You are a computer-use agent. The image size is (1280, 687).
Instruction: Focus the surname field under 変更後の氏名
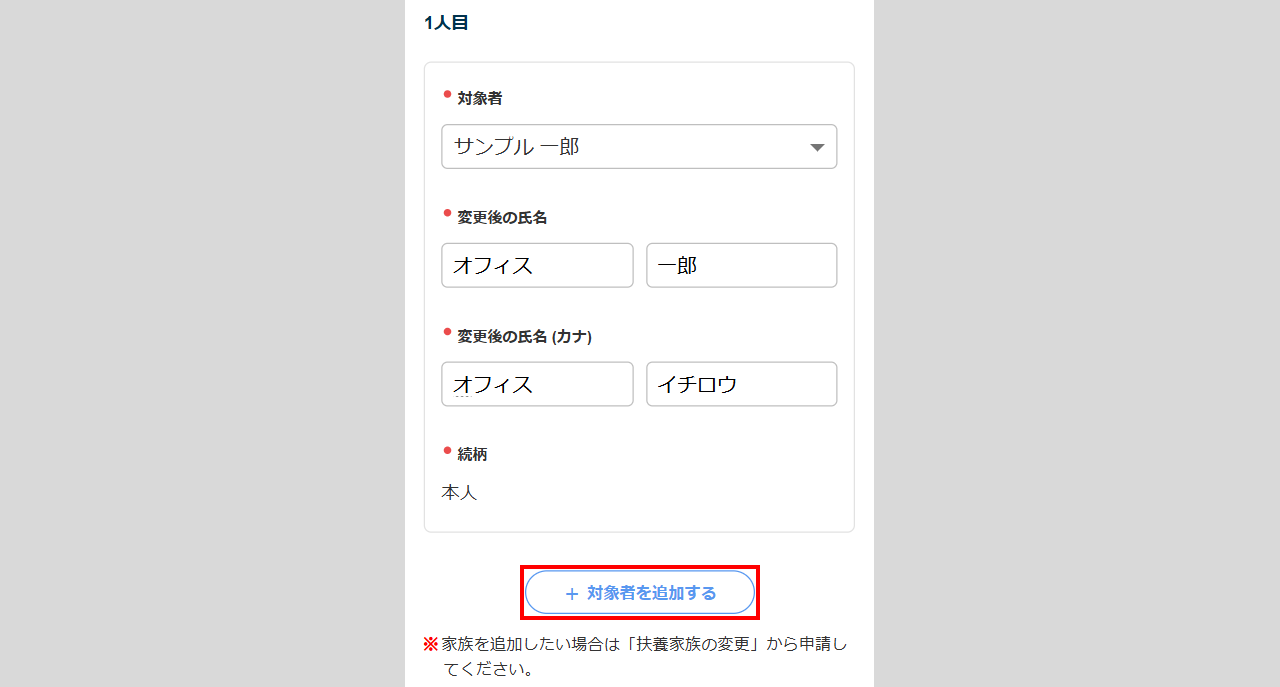pyautogui.click(x=537, y=266)
